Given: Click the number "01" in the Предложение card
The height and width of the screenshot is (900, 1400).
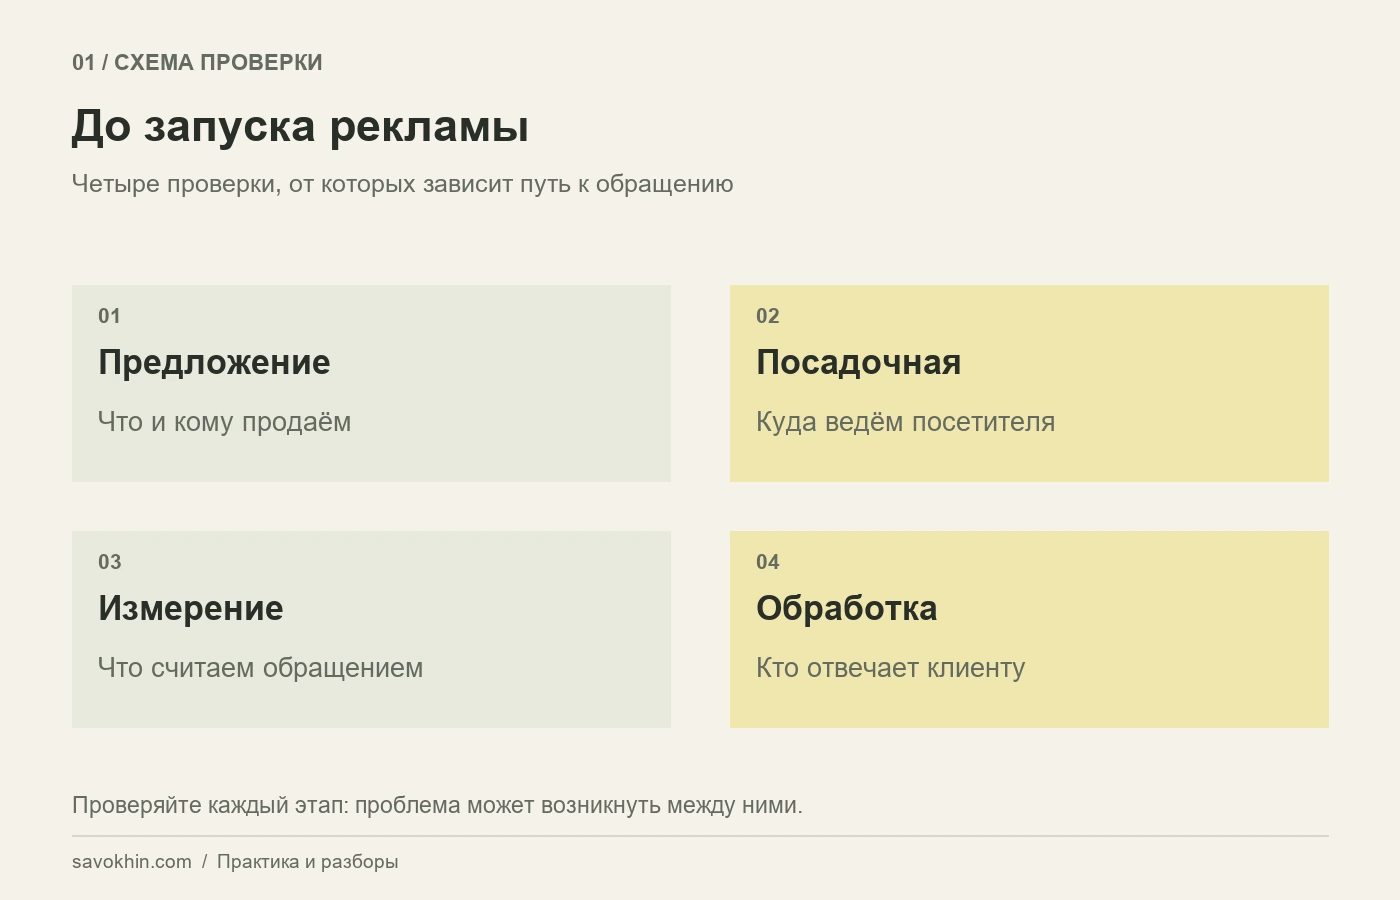Looking at the screenshot, I should click(109, 316).
